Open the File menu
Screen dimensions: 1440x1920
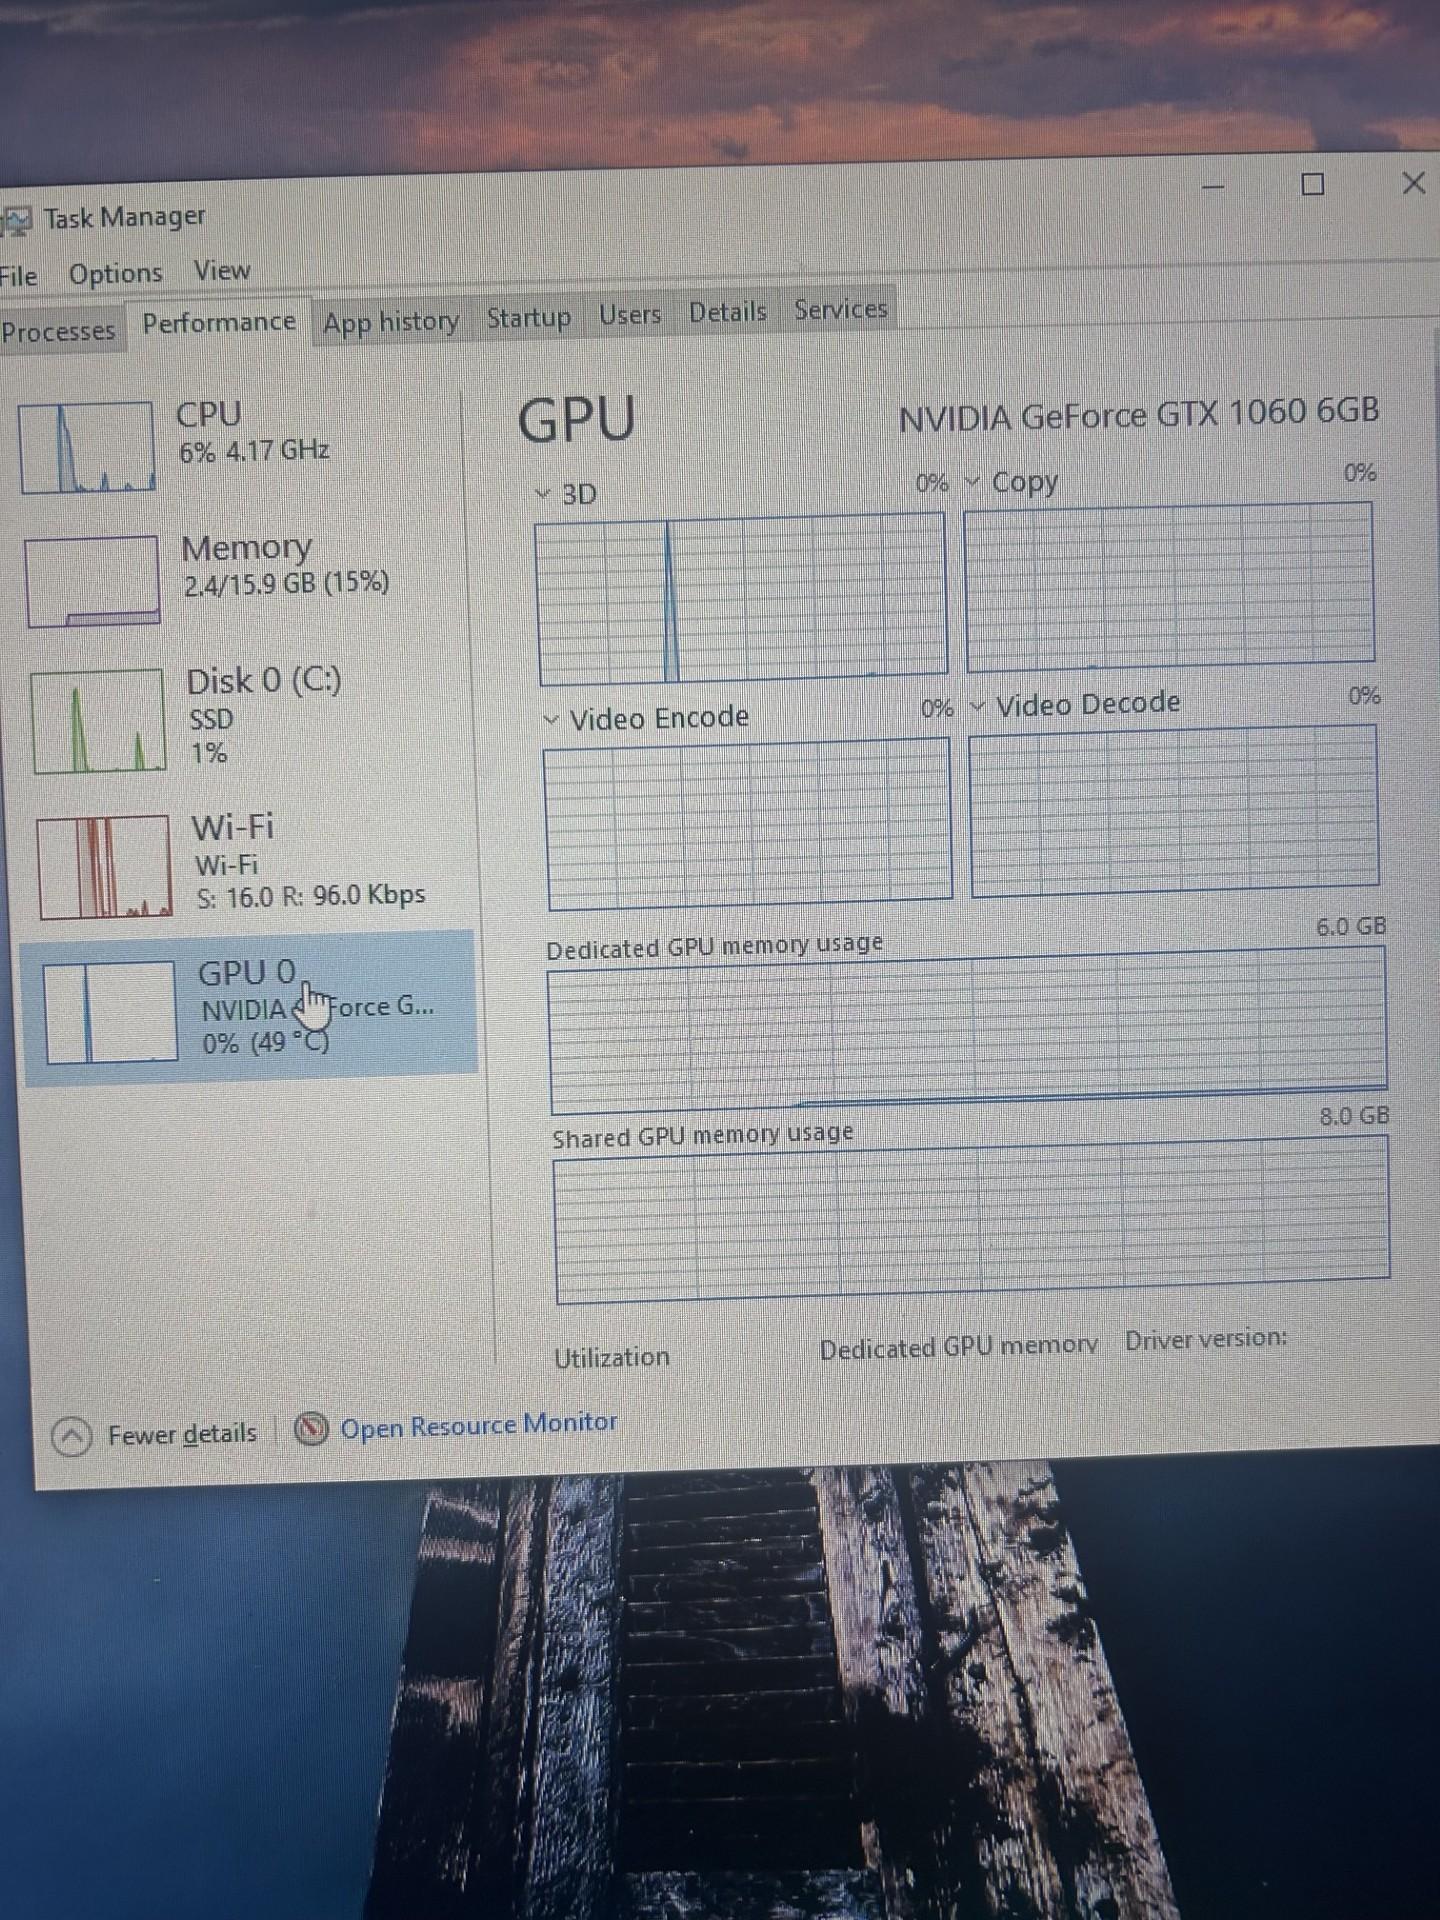point(18,276)
